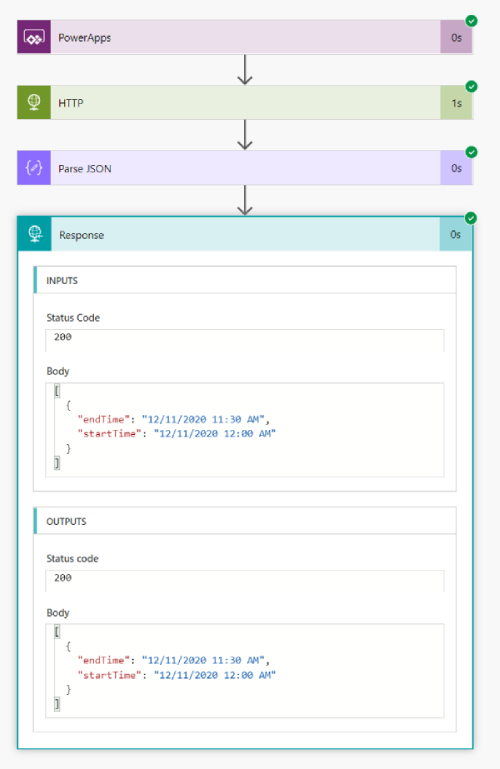Click the Parse JSON success checkmark

[472, 152]
